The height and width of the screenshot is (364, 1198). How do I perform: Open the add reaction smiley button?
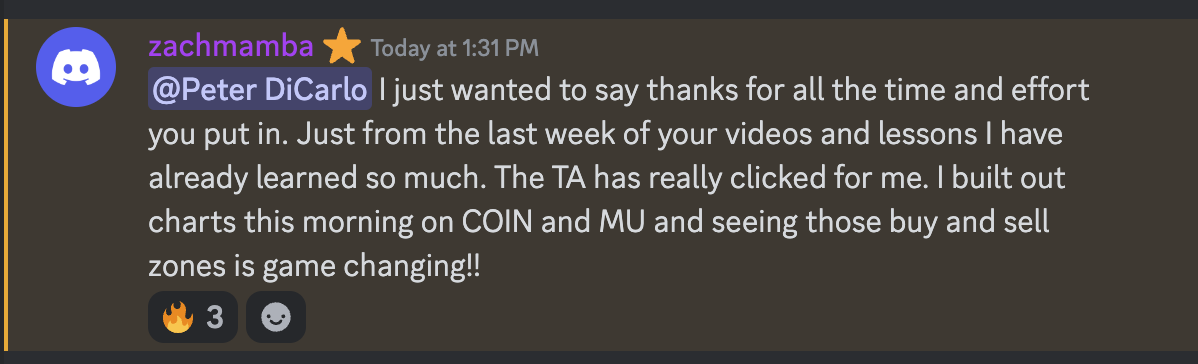tap(276, 317)
